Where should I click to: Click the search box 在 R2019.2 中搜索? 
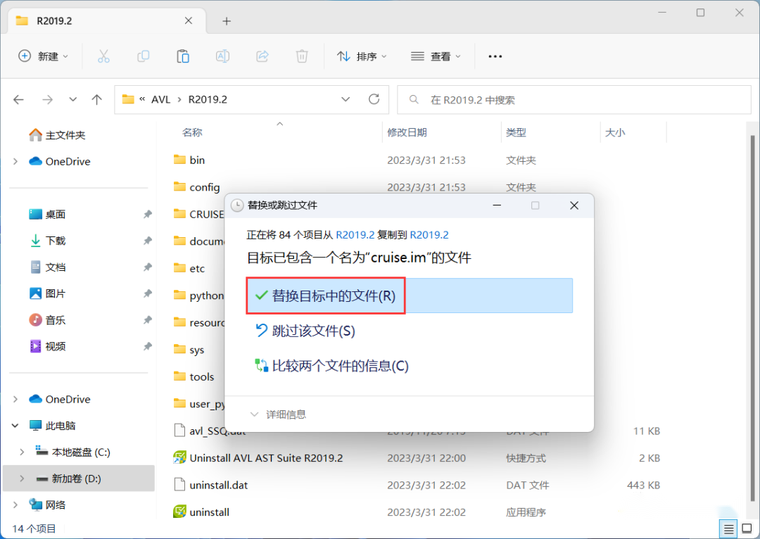coord(574,100)
